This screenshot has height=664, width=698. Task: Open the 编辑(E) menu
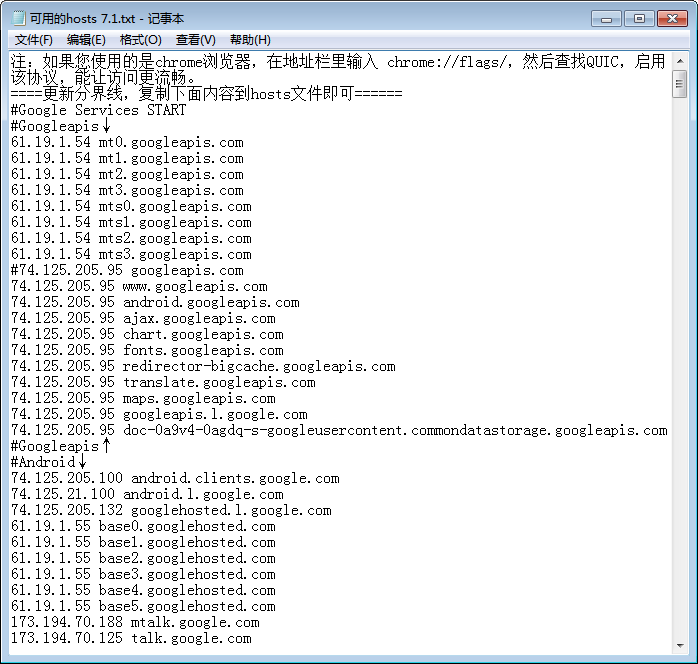[x=86, y=40]
